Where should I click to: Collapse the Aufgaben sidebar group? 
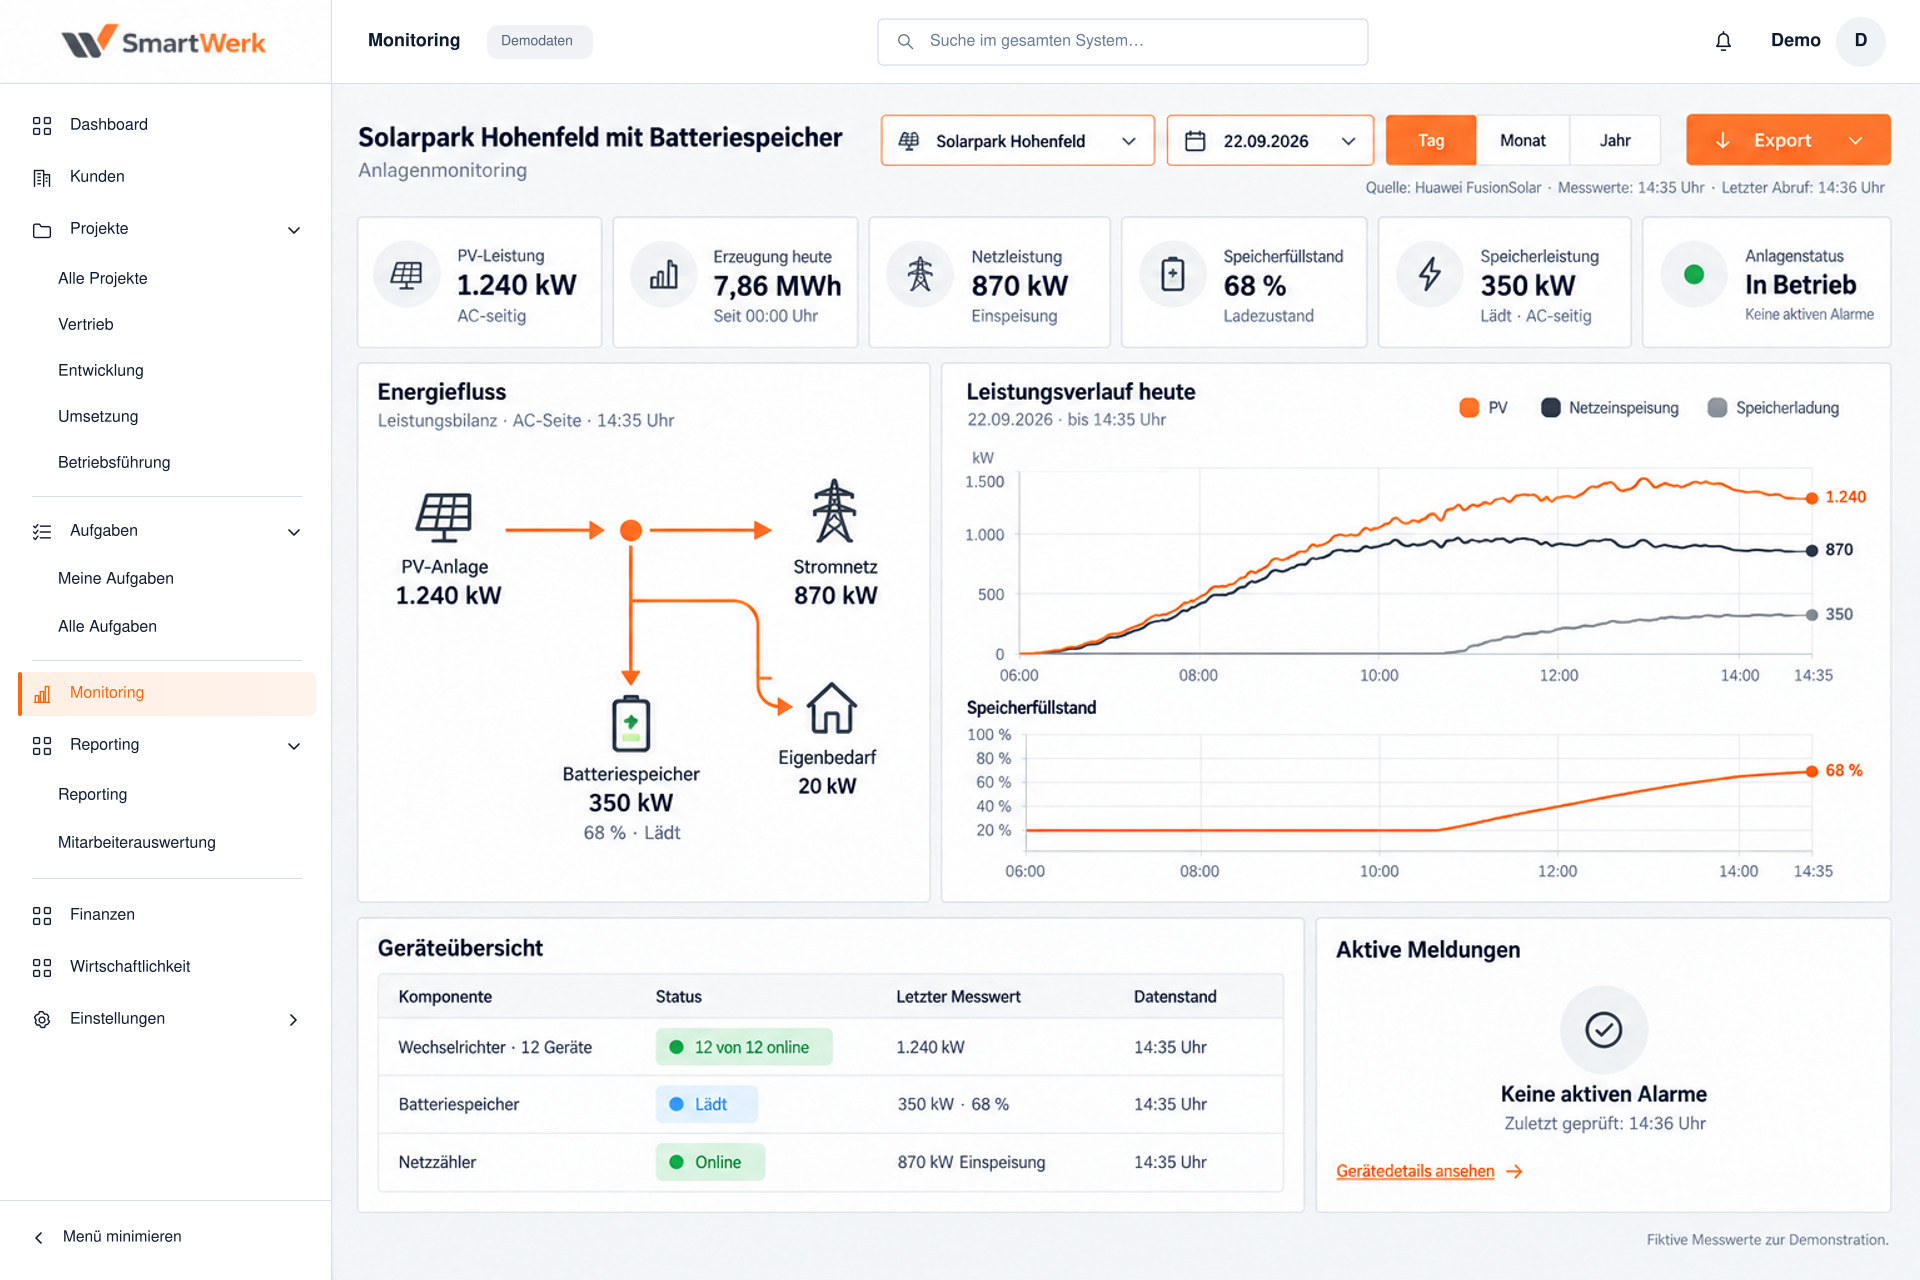coord(294,532)
